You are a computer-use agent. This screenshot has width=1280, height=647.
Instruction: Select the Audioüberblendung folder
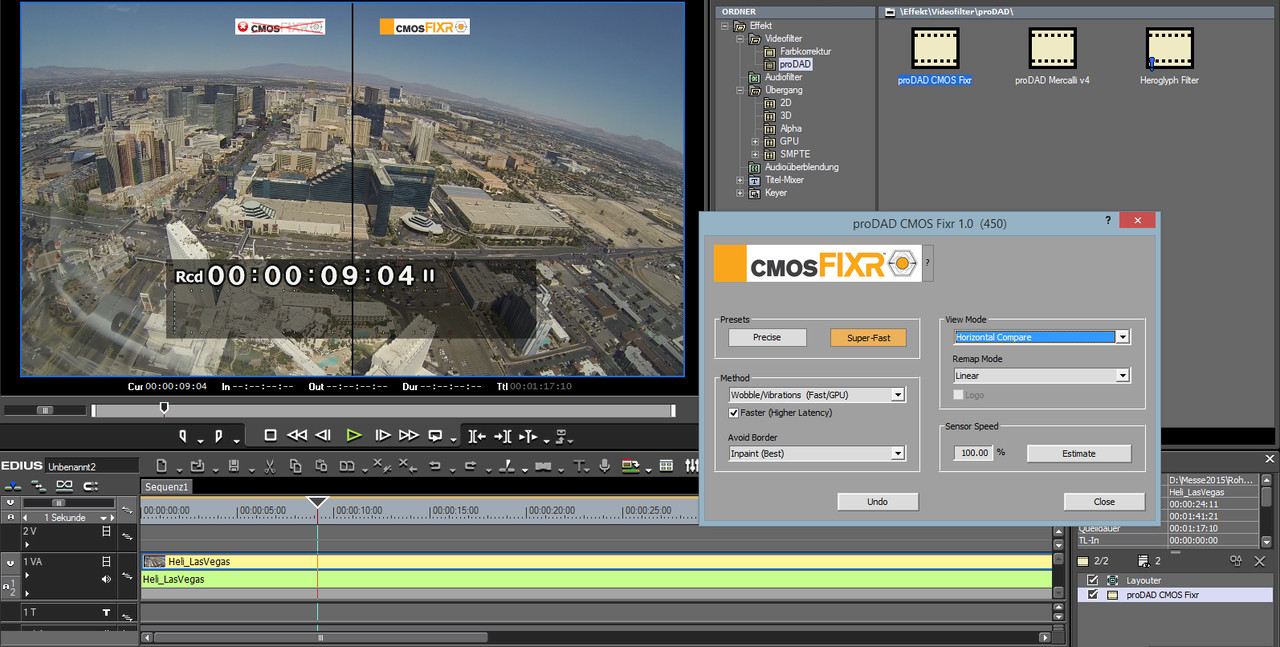[801, 167]
